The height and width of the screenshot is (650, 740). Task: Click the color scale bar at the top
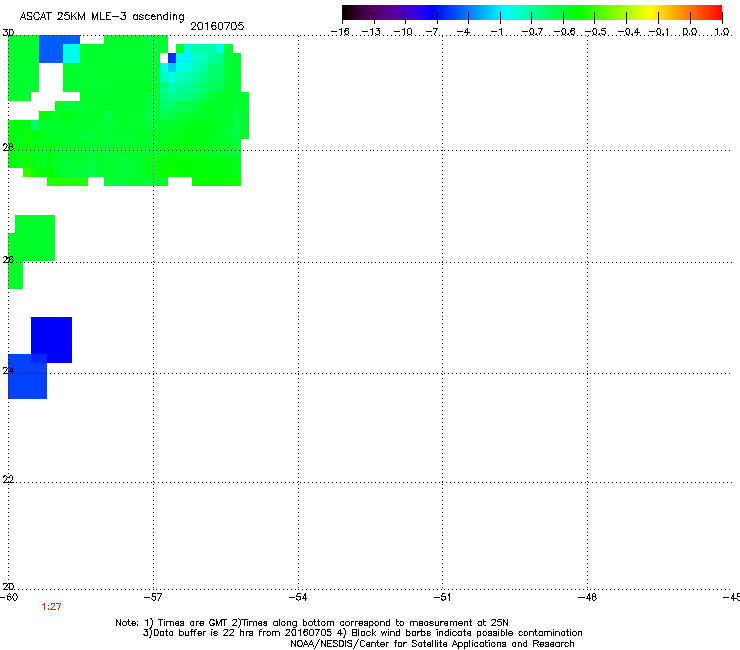[x=532, y=13]
